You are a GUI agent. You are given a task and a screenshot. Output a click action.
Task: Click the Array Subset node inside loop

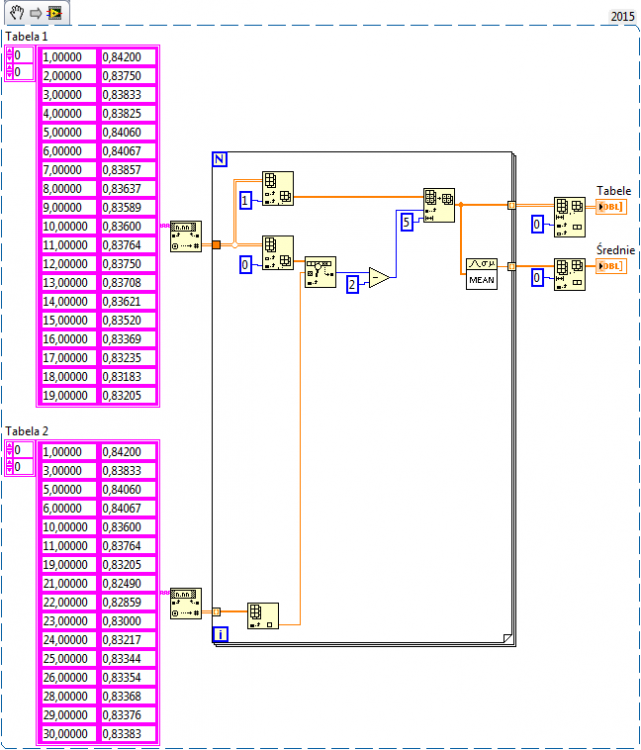click(439, 205)
